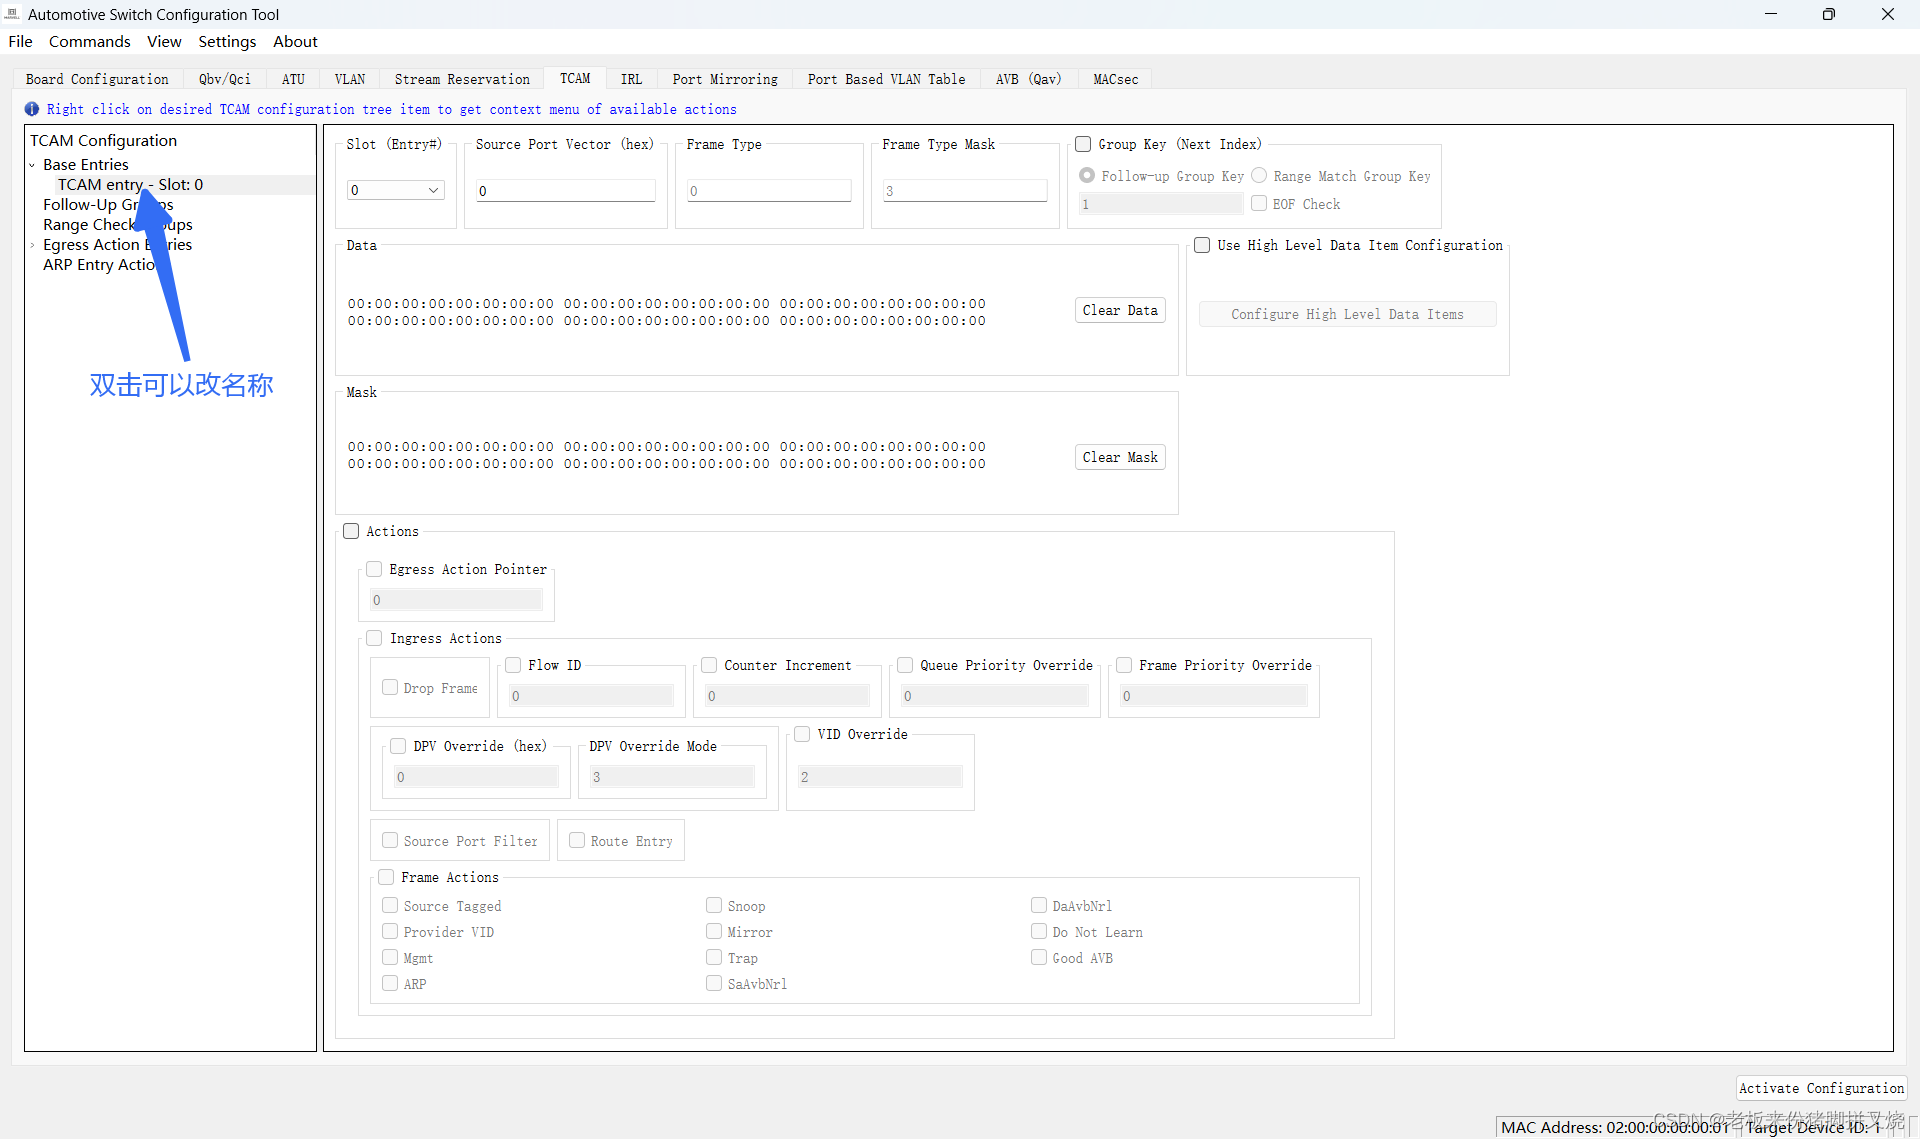Tick the Actions checkbox
The image size is (1920, 1139).
351,531
